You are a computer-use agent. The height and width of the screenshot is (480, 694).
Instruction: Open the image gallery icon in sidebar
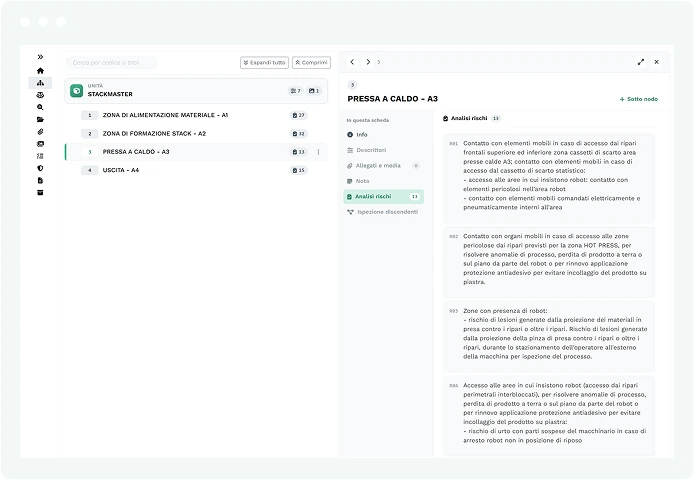tap(40, 144)
